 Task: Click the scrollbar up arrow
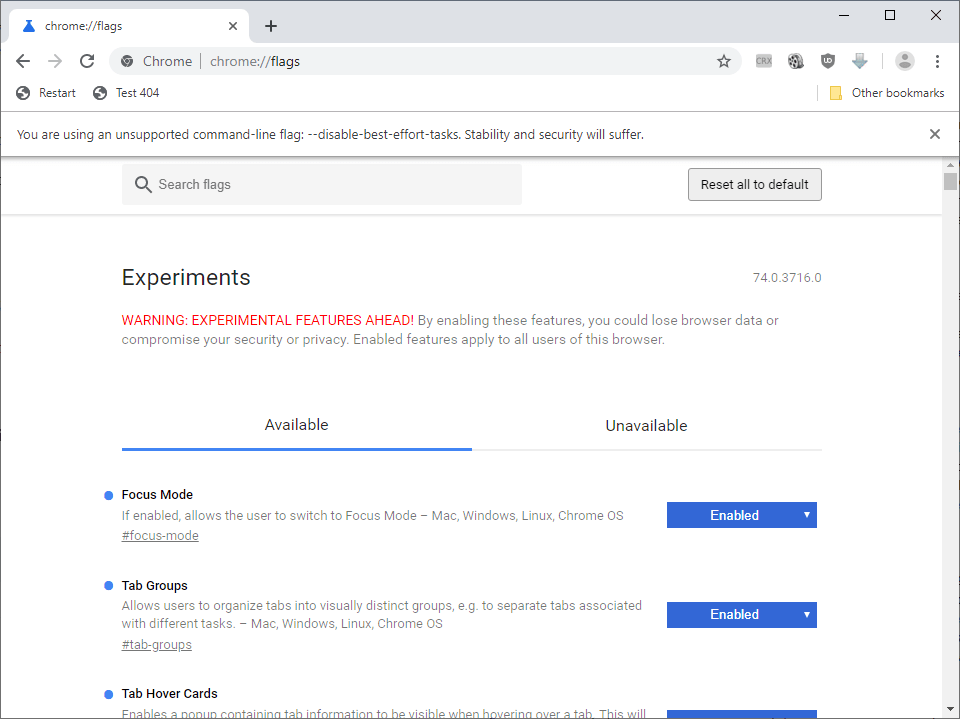tap(950, 165)
